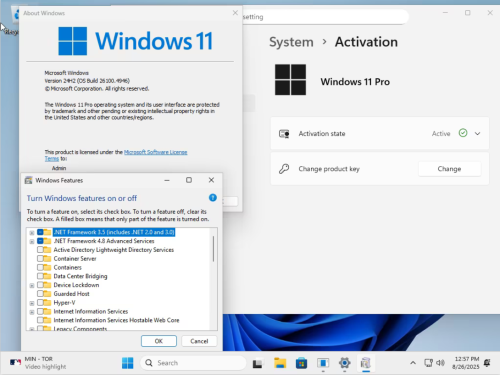Go to the System breadcrumb
The image size is (500, 375).
click(291, 42)
